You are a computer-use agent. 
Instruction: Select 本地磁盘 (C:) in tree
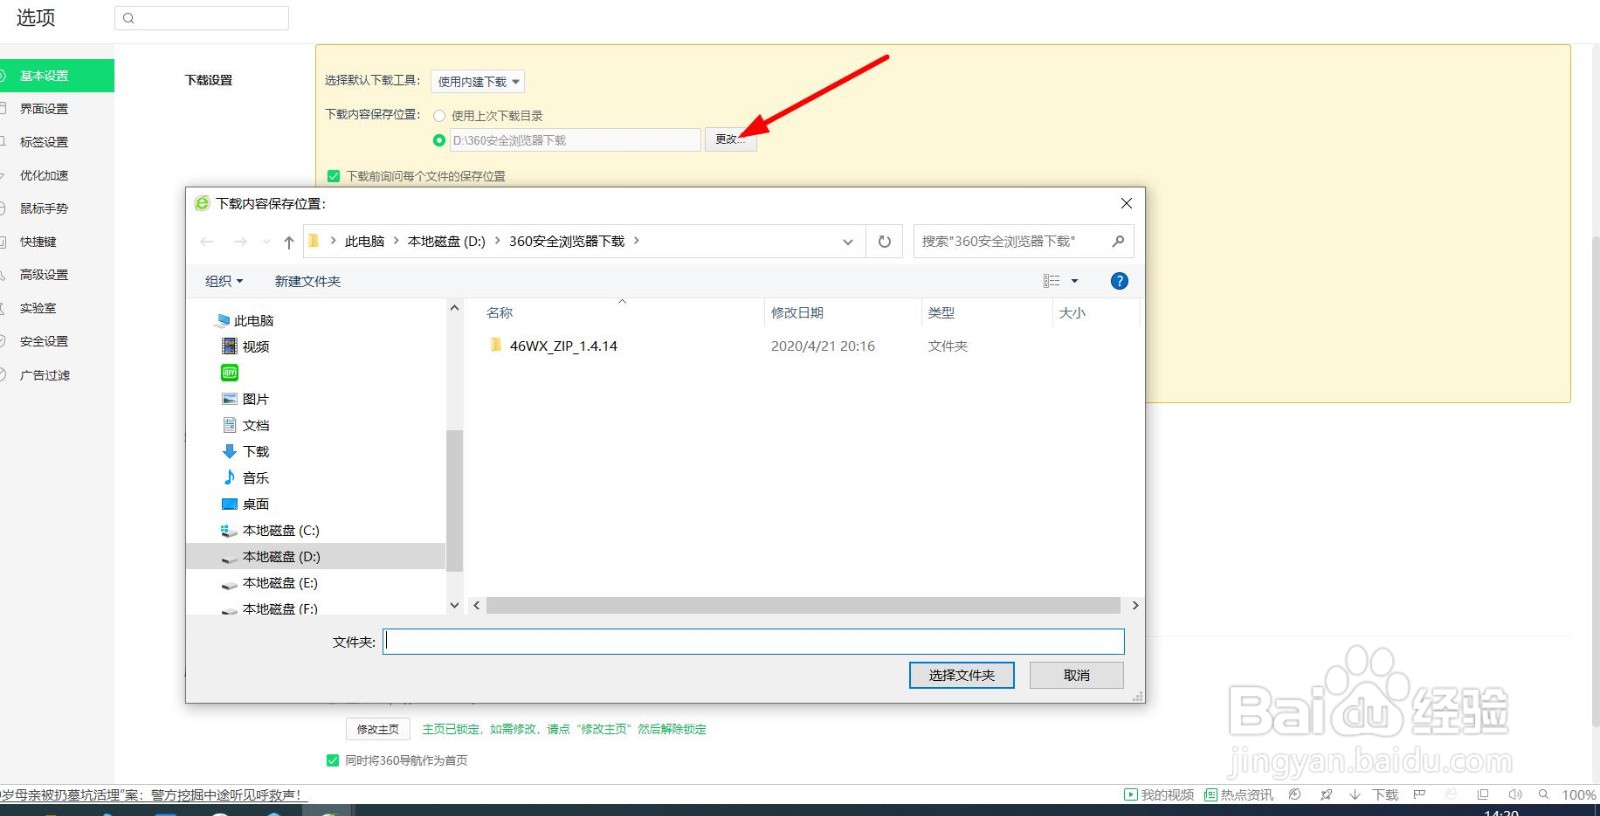coord(270,531)
